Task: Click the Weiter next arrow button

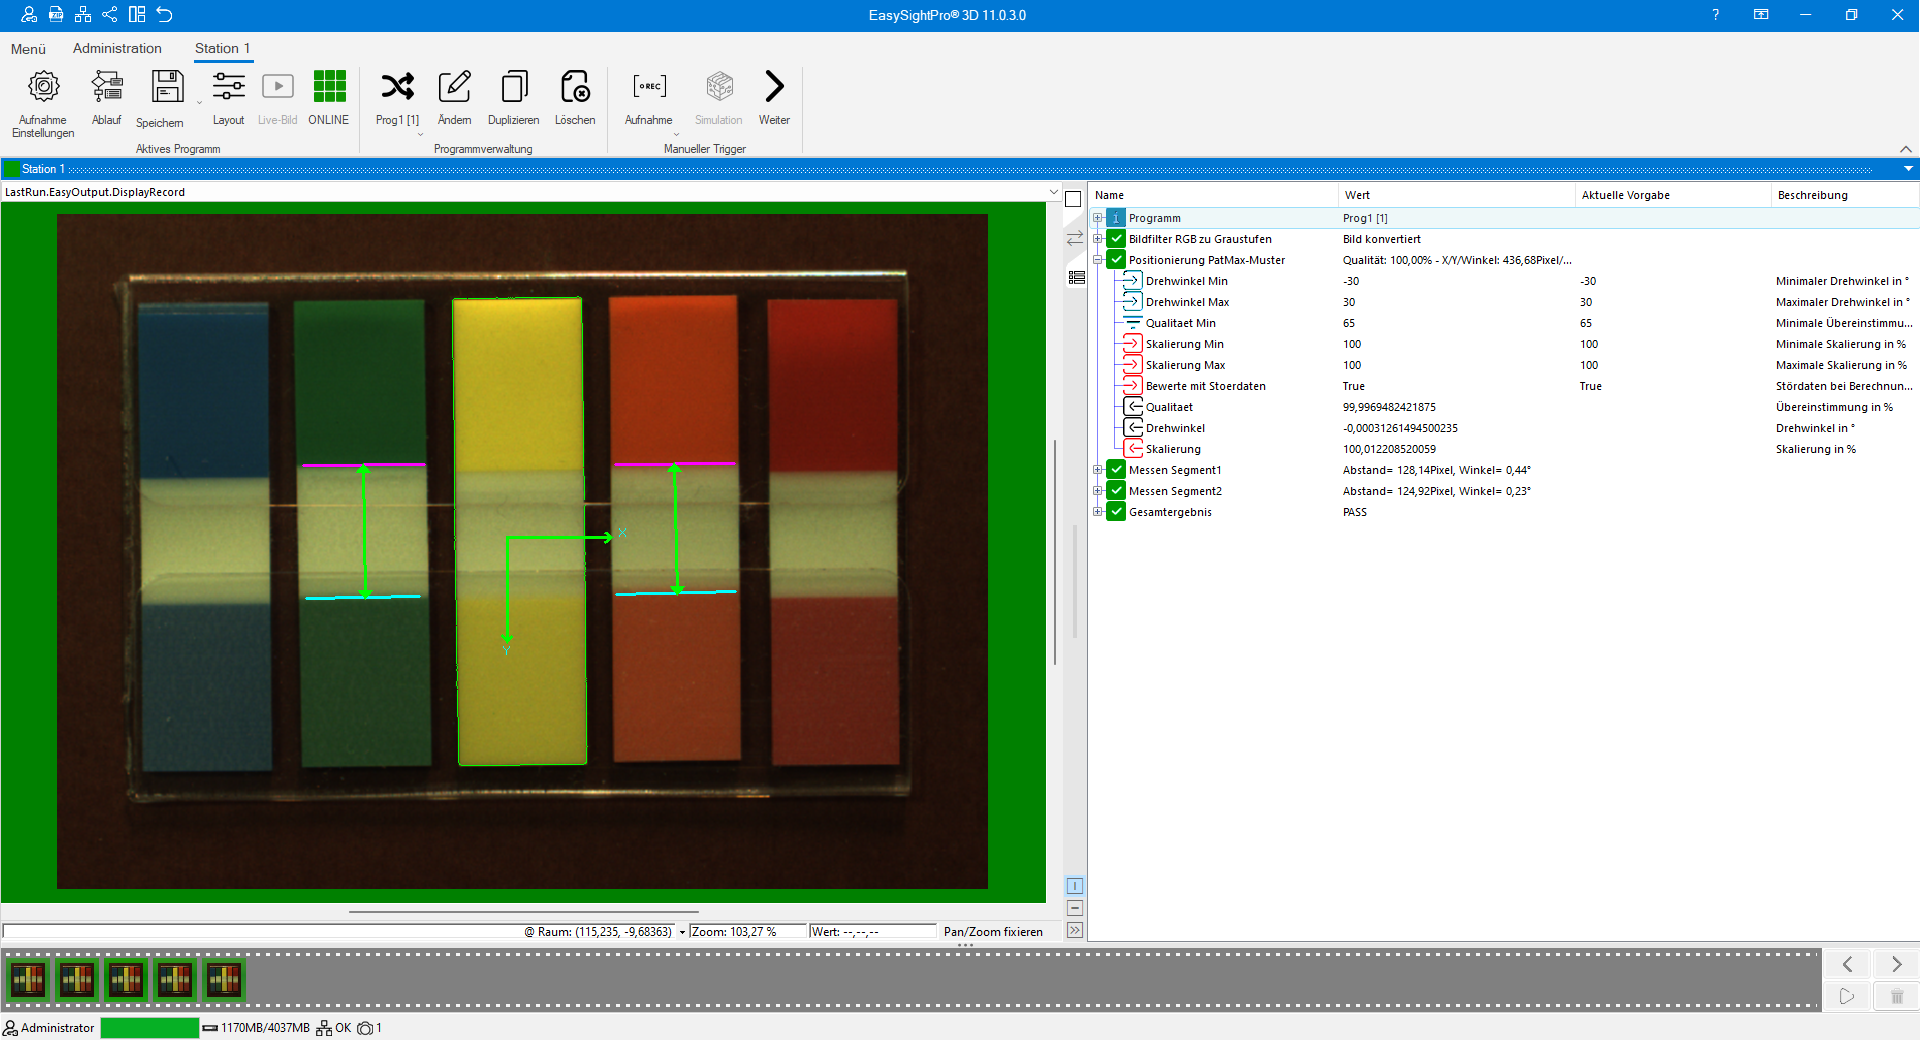Action: [774, 88]
